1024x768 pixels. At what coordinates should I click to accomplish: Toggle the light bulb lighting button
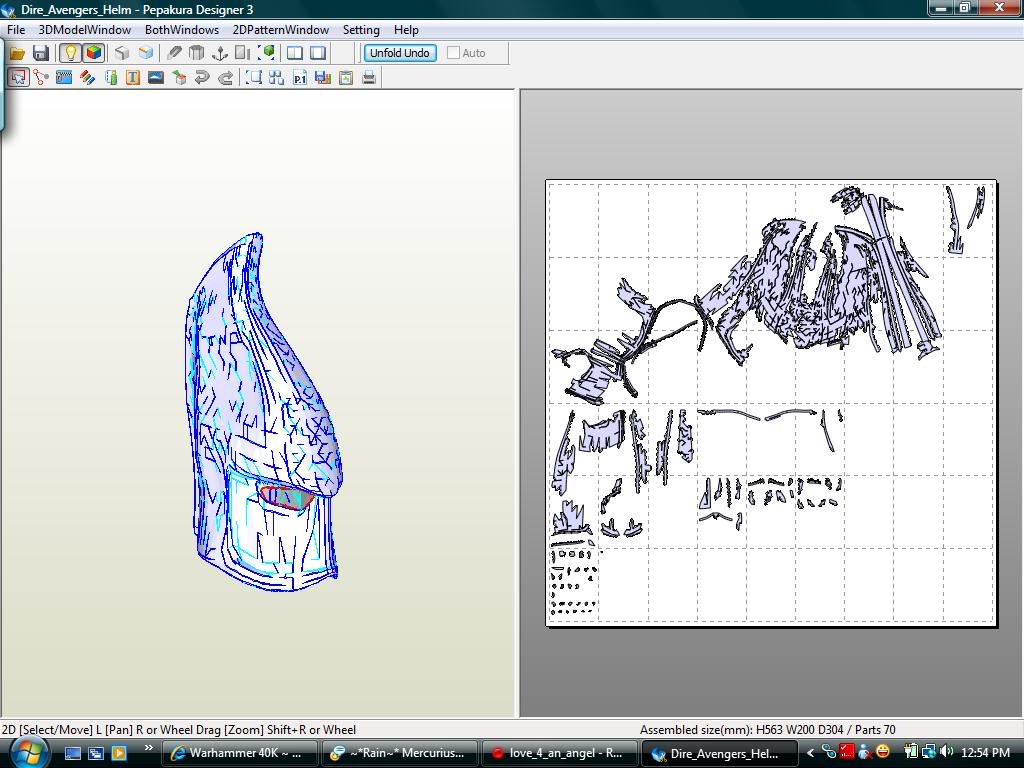point(70,53)
